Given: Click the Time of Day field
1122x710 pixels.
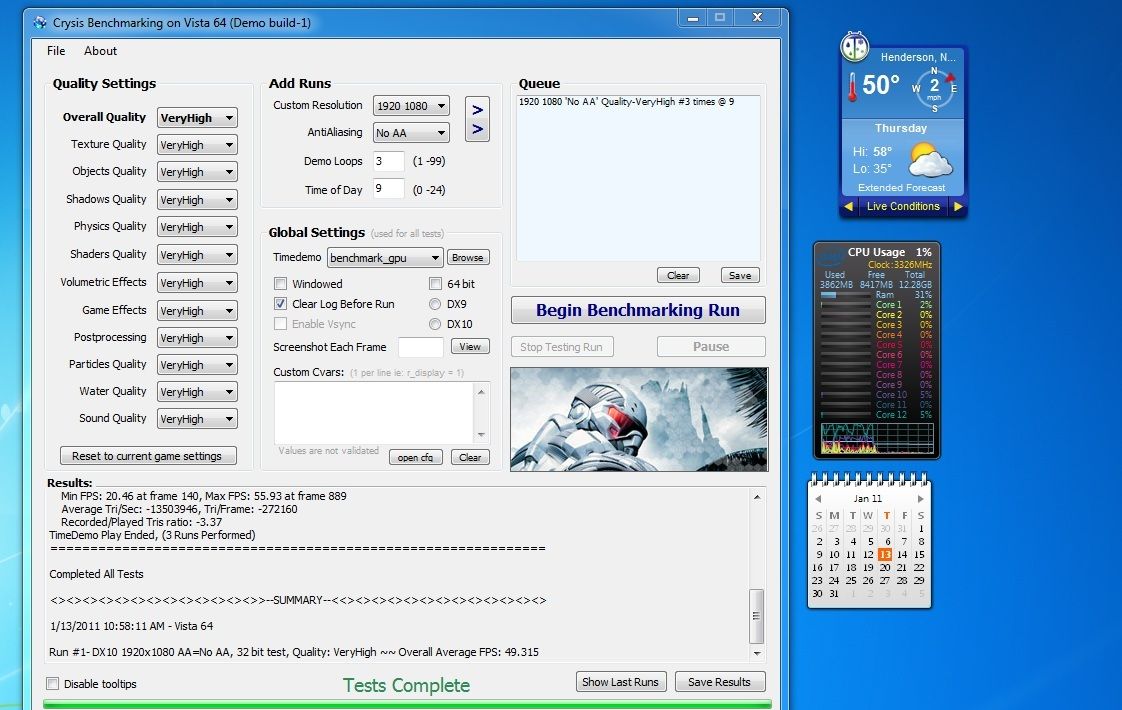Looking at the screenshot, I should point(389,189).
